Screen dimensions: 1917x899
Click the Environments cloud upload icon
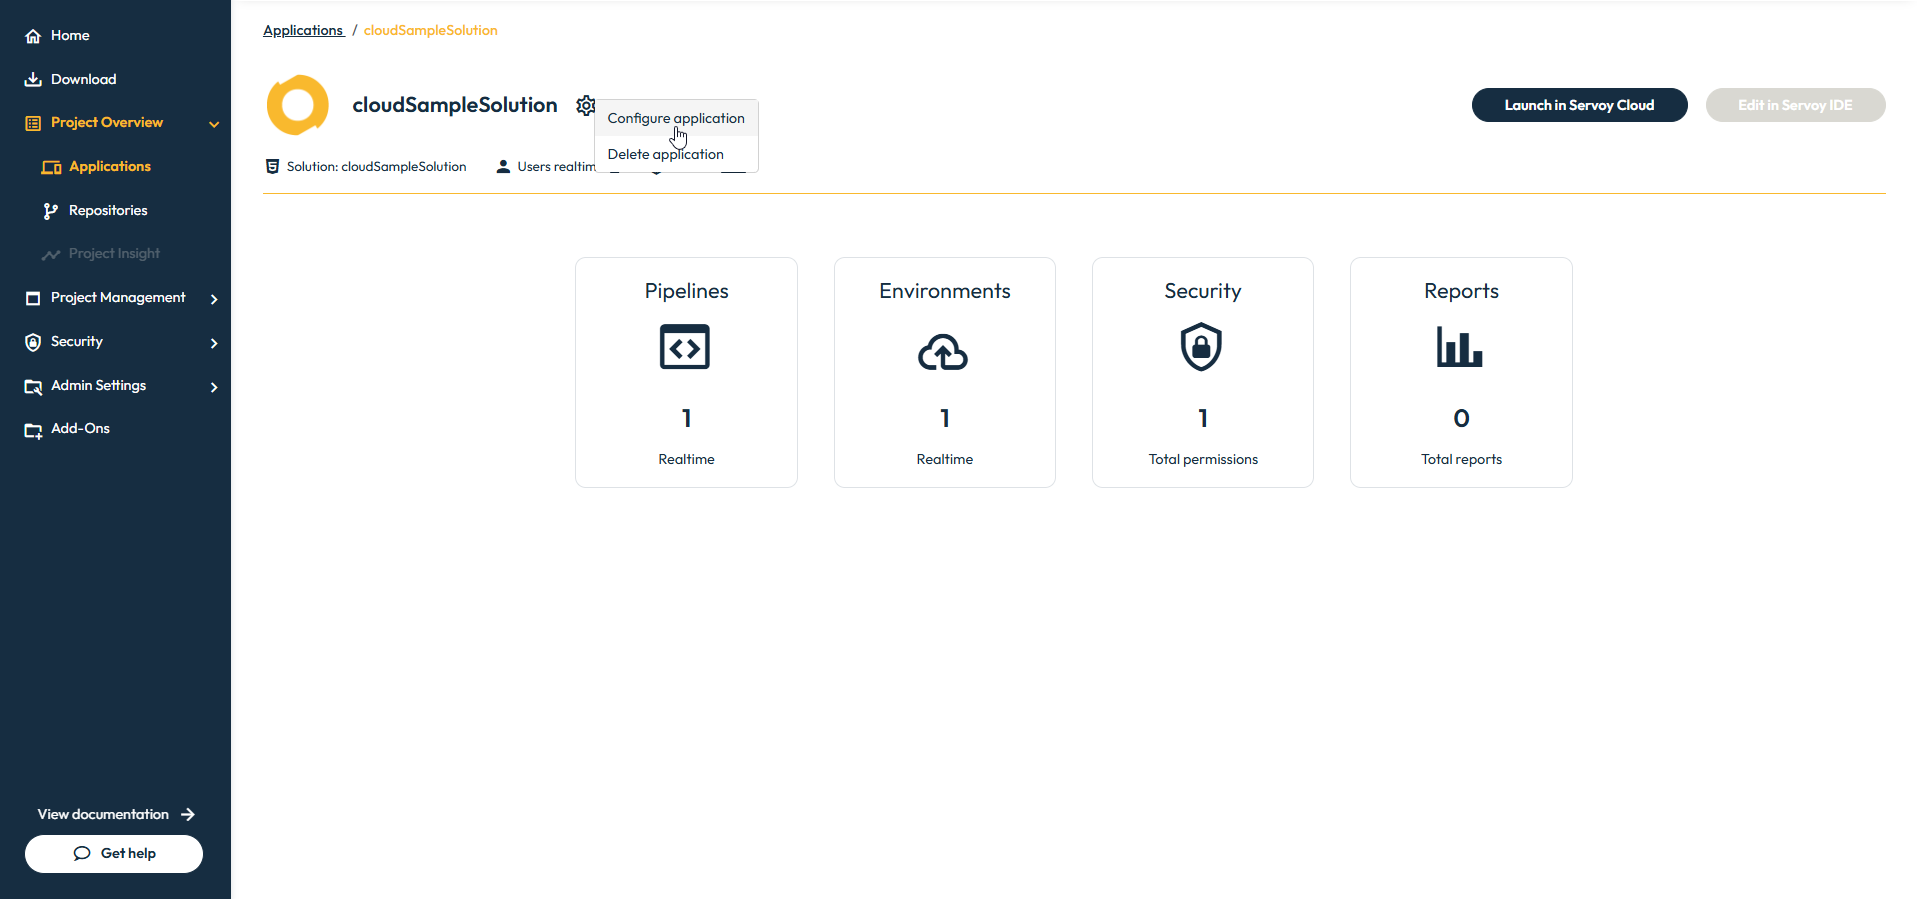pos(943,351)
